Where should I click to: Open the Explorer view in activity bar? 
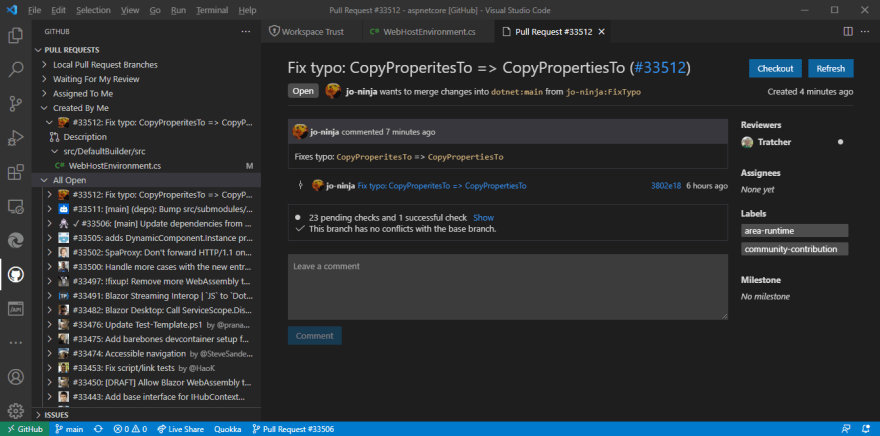click(16, 36)
